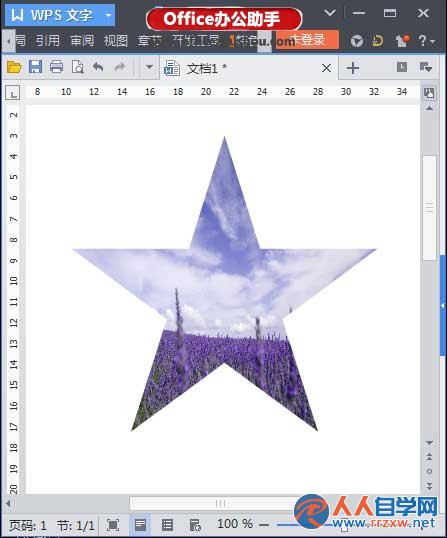Save the document with the floppy icon
Image resolution: width=447 pixels, height=538 pixels.
coord(35,67)
